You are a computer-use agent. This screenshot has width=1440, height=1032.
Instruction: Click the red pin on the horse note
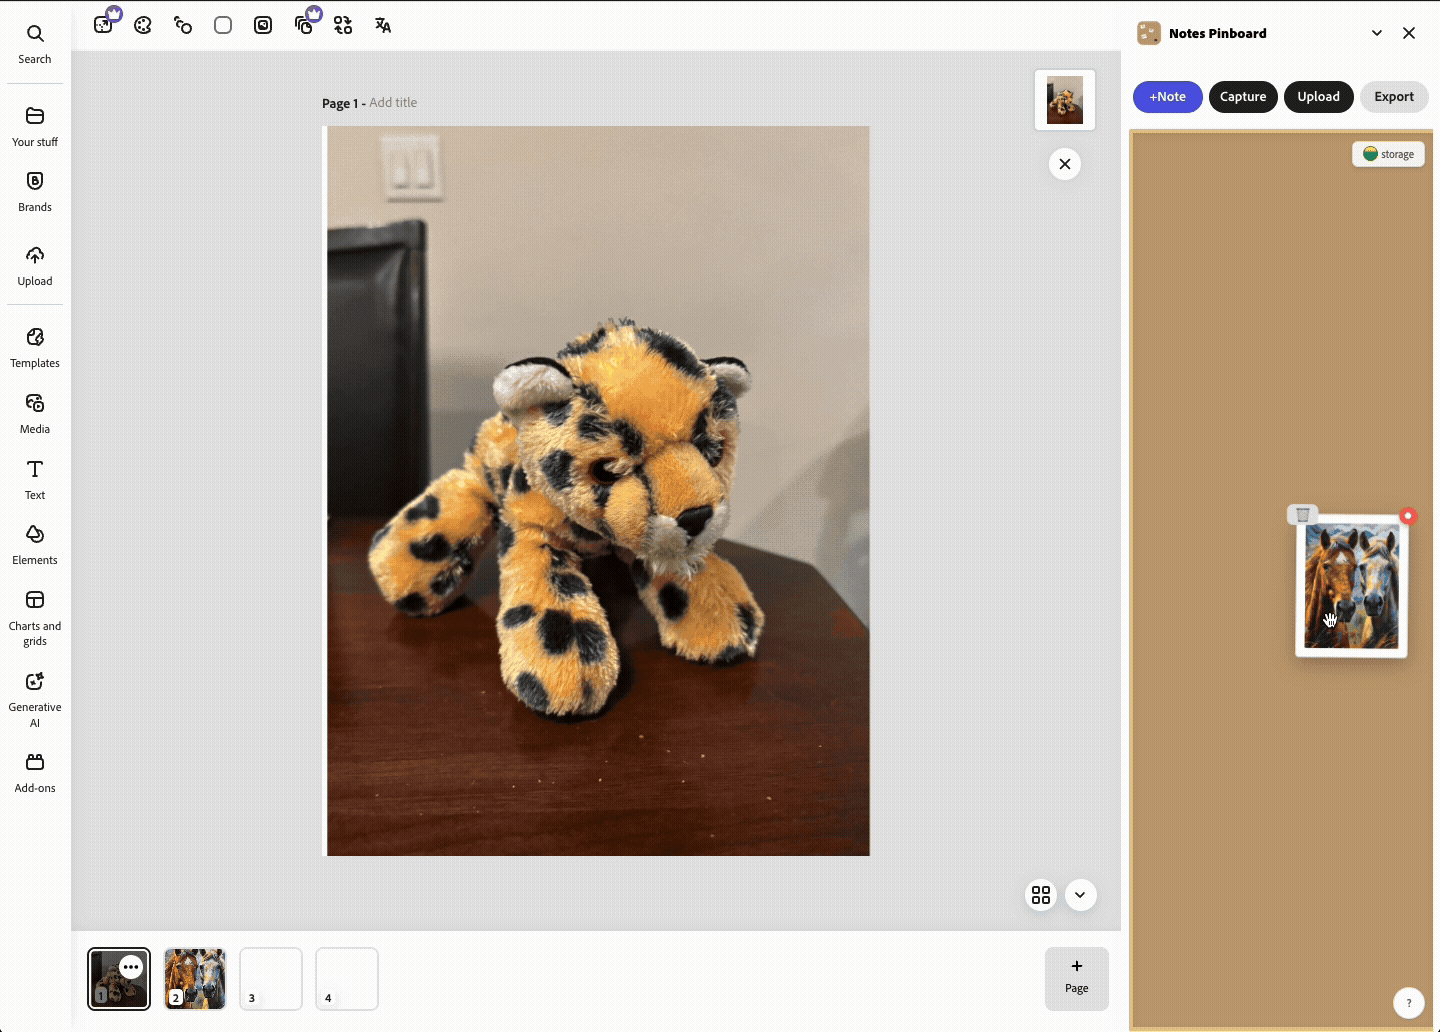coord(1408,516)
